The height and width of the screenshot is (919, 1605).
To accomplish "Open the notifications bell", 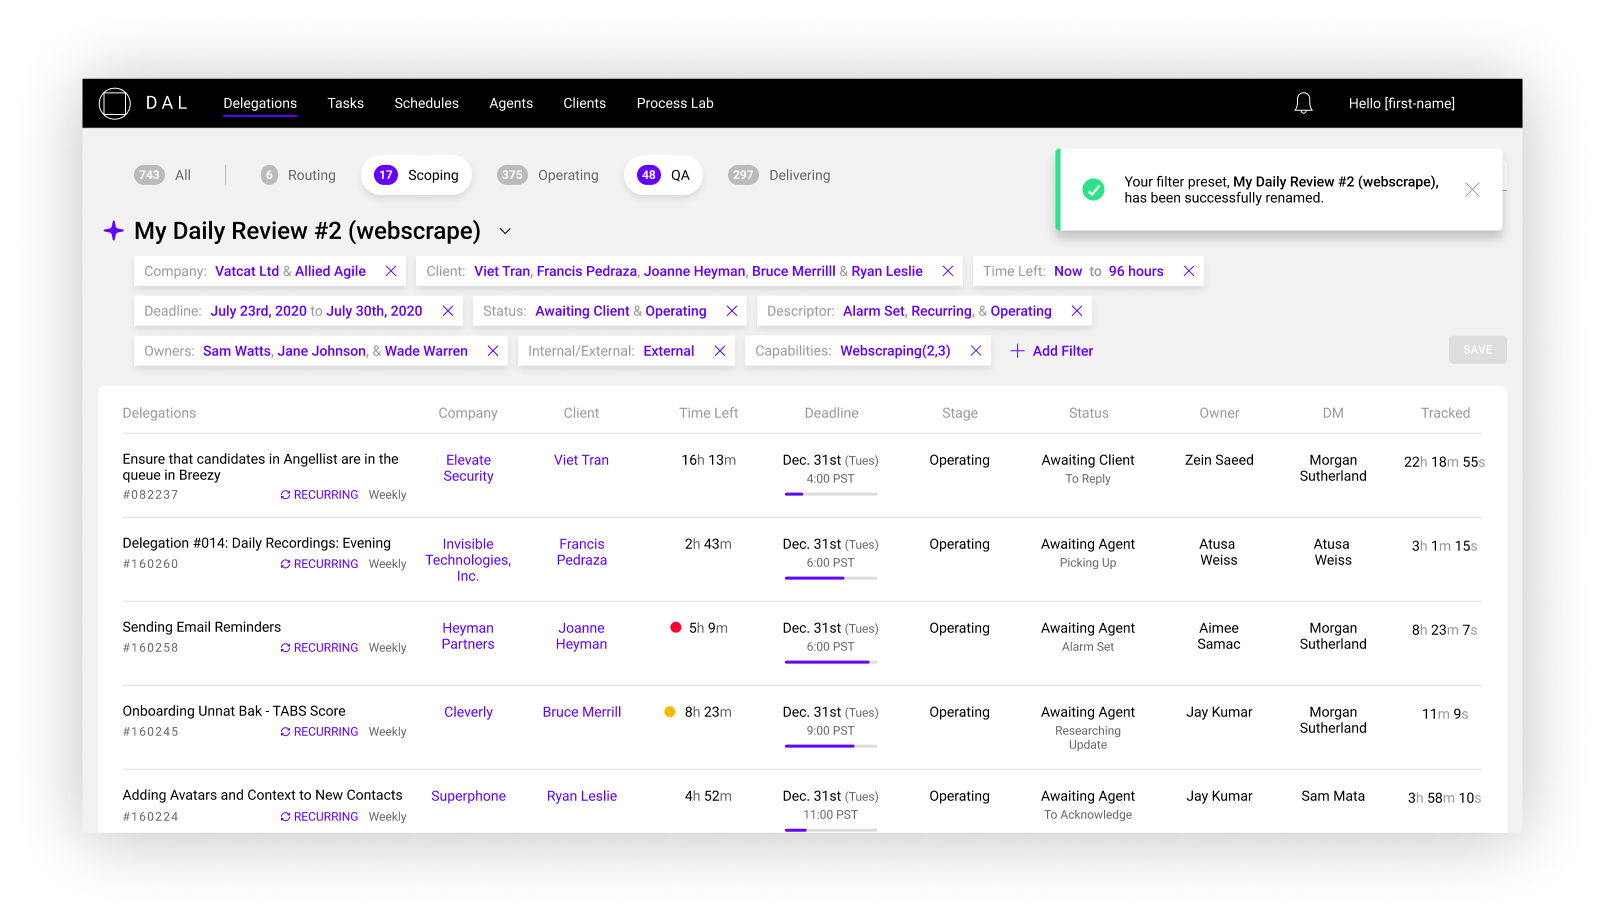I will click(x=1303, y=103).
